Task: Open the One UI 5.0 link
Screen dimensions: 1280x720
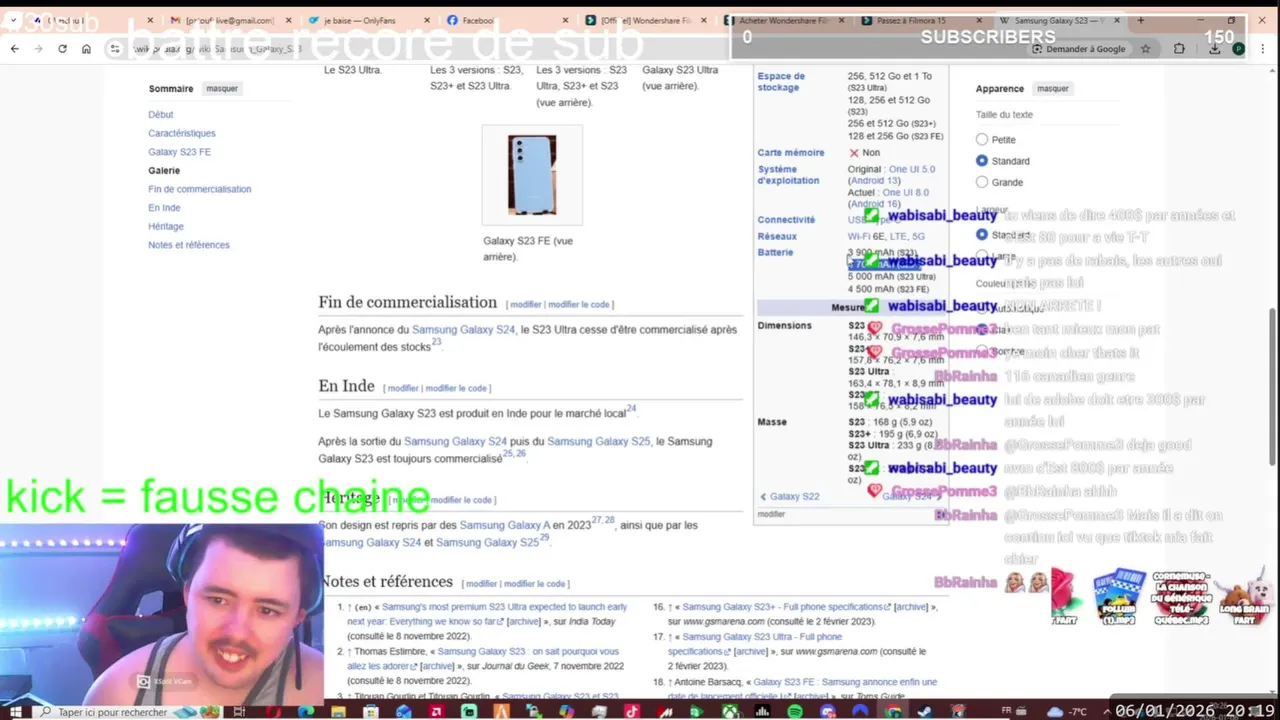Action: click(x=912, y=169)
